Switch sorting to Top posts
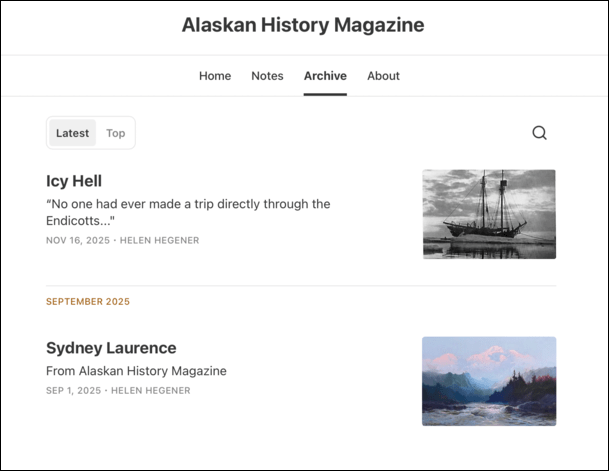Viewport: 609px width, 471px height. pos(116,133)
